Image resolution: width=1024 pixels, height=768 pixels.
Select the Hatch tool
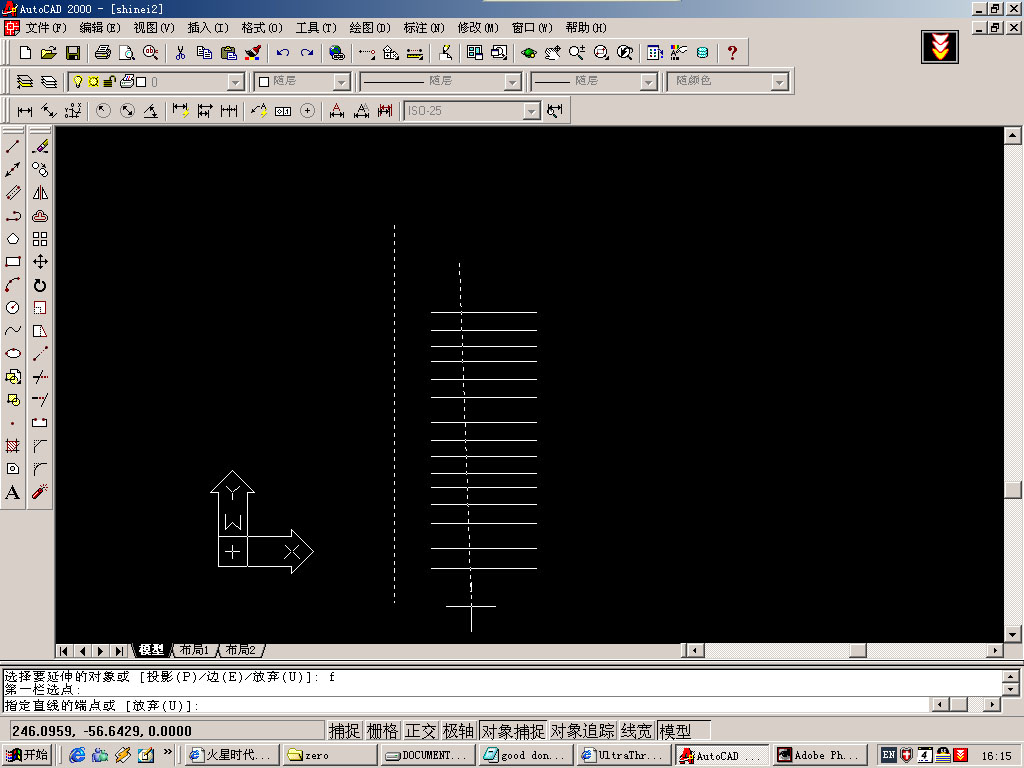point(13,446)
